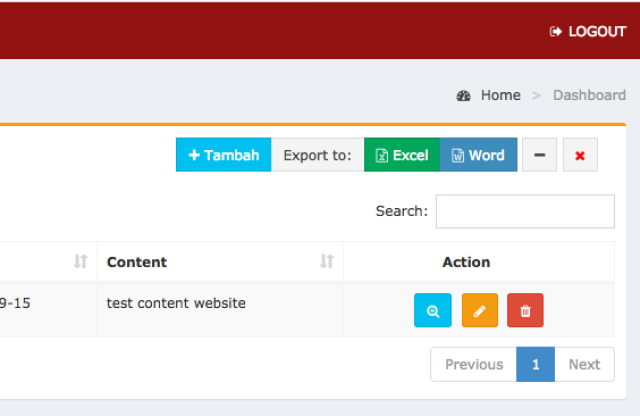Screen dimensions: 640x416
Task: Select the "test content website" cell
Action: [176, 303]
